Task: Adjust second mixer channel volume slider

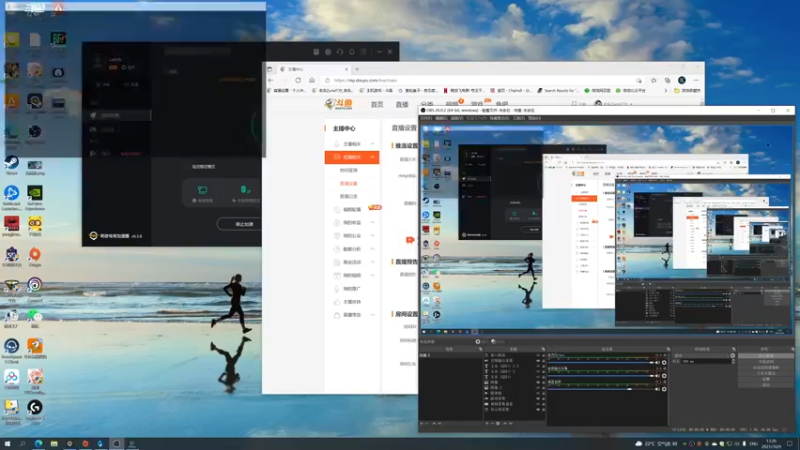Action: pos(601,376)
